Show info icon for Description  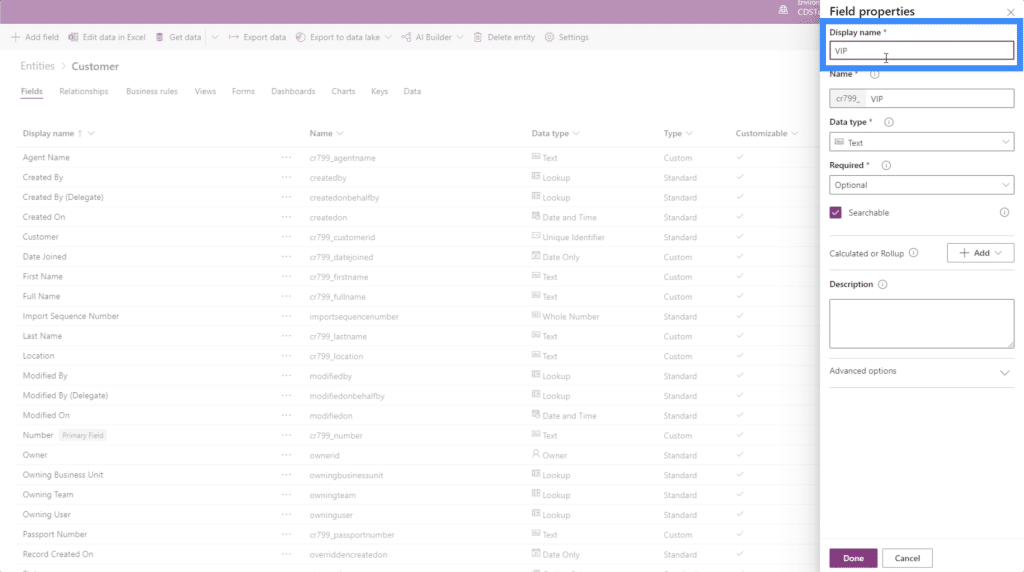(x=882, y=284)
